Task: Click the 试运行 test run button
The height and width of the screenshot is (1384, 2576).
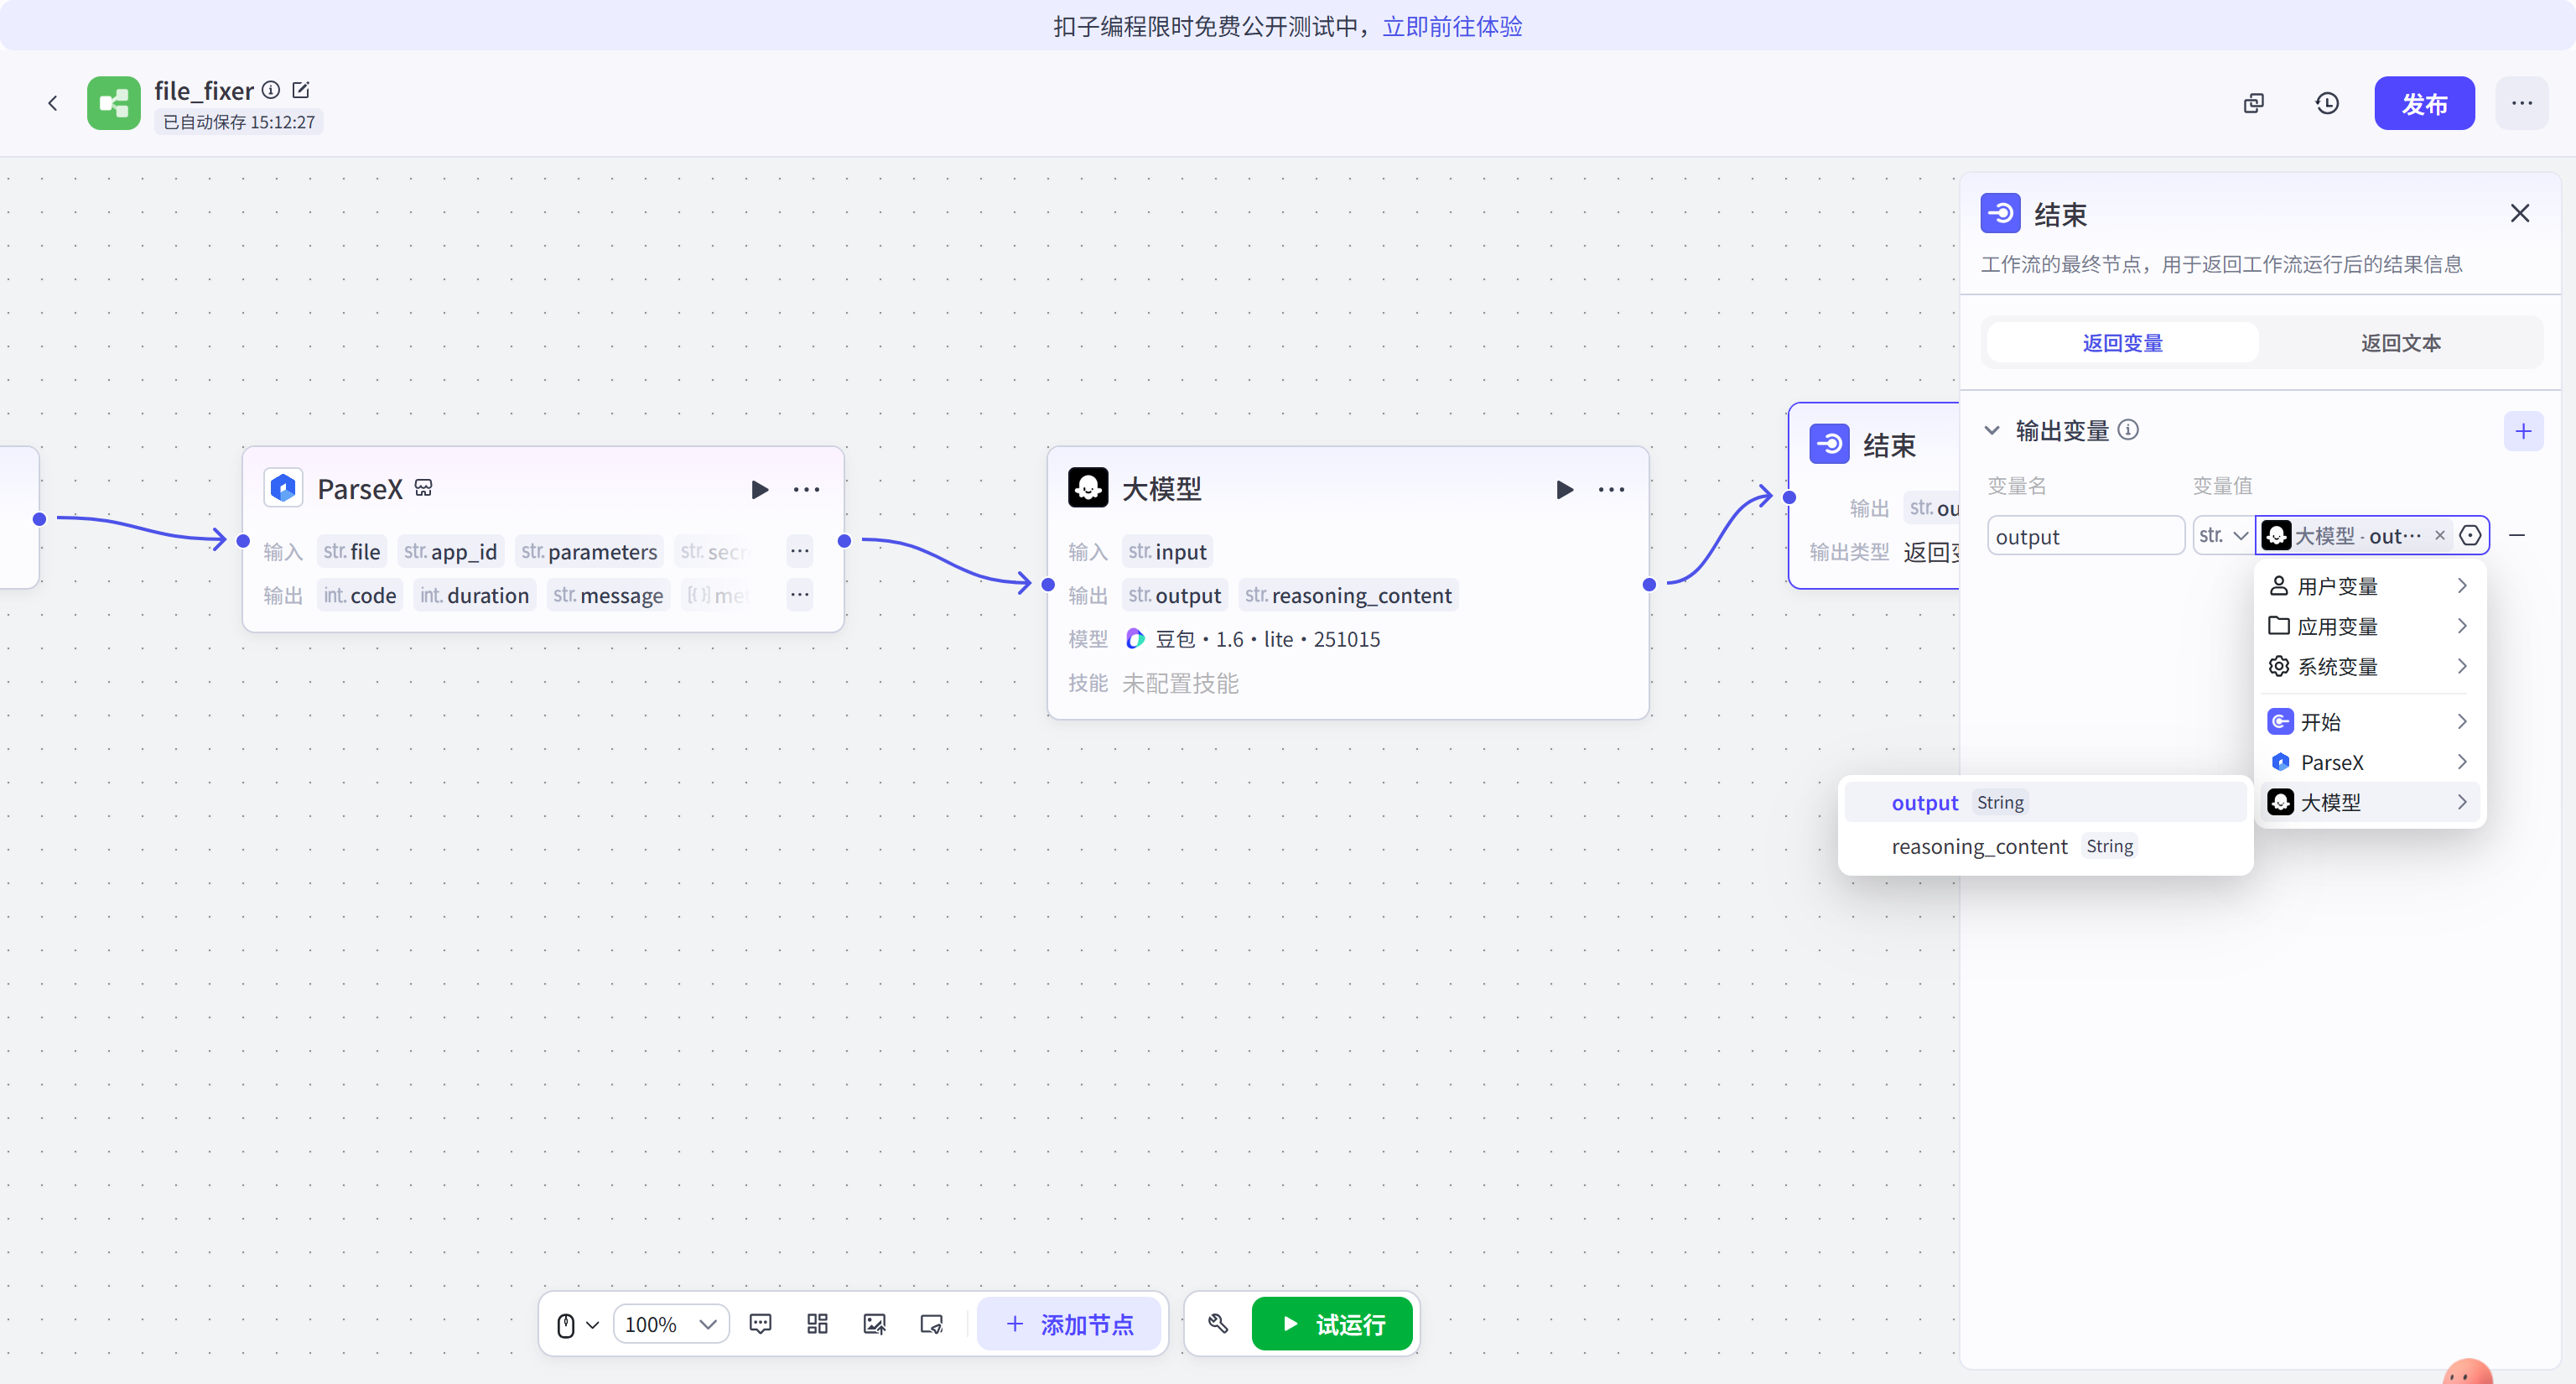Action: click(1332, 1324)
